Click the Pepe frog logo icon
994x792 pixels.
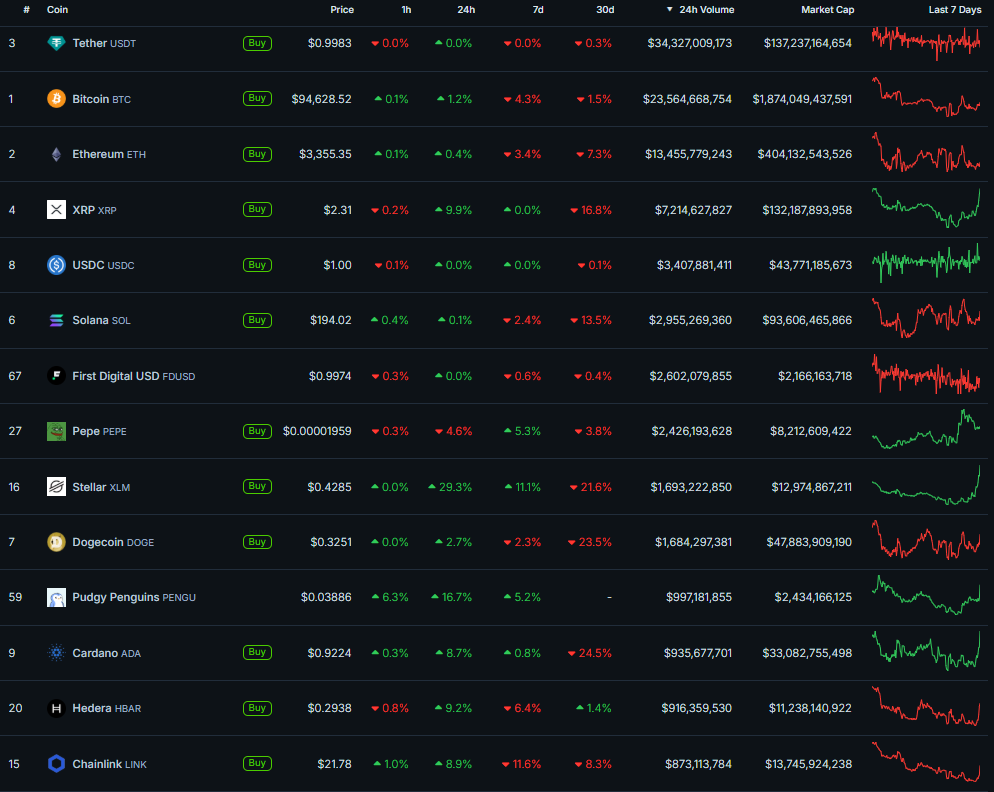(x=56, y=431)
